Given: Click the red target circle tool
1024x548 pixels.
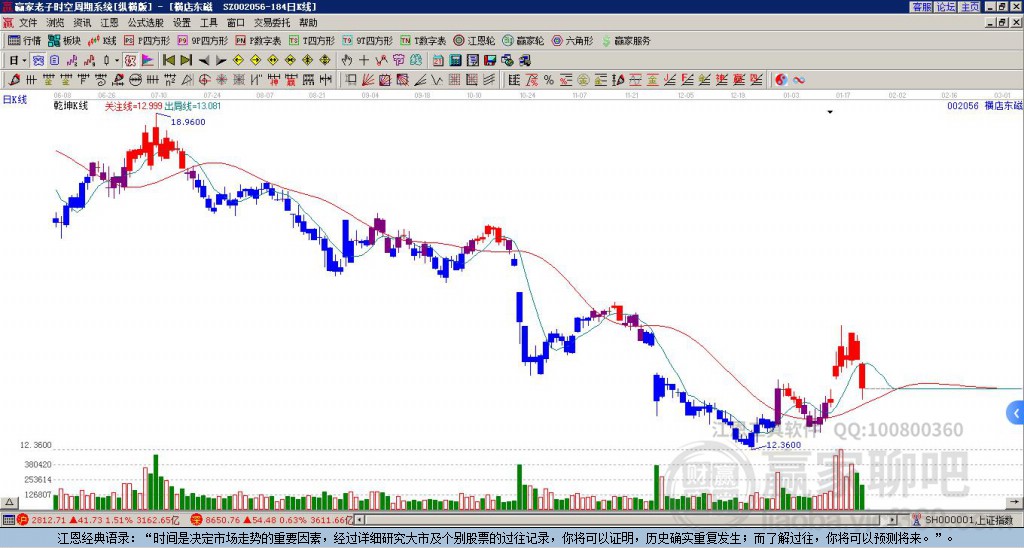Looking at the screenshot, I should tap(204, 80).
